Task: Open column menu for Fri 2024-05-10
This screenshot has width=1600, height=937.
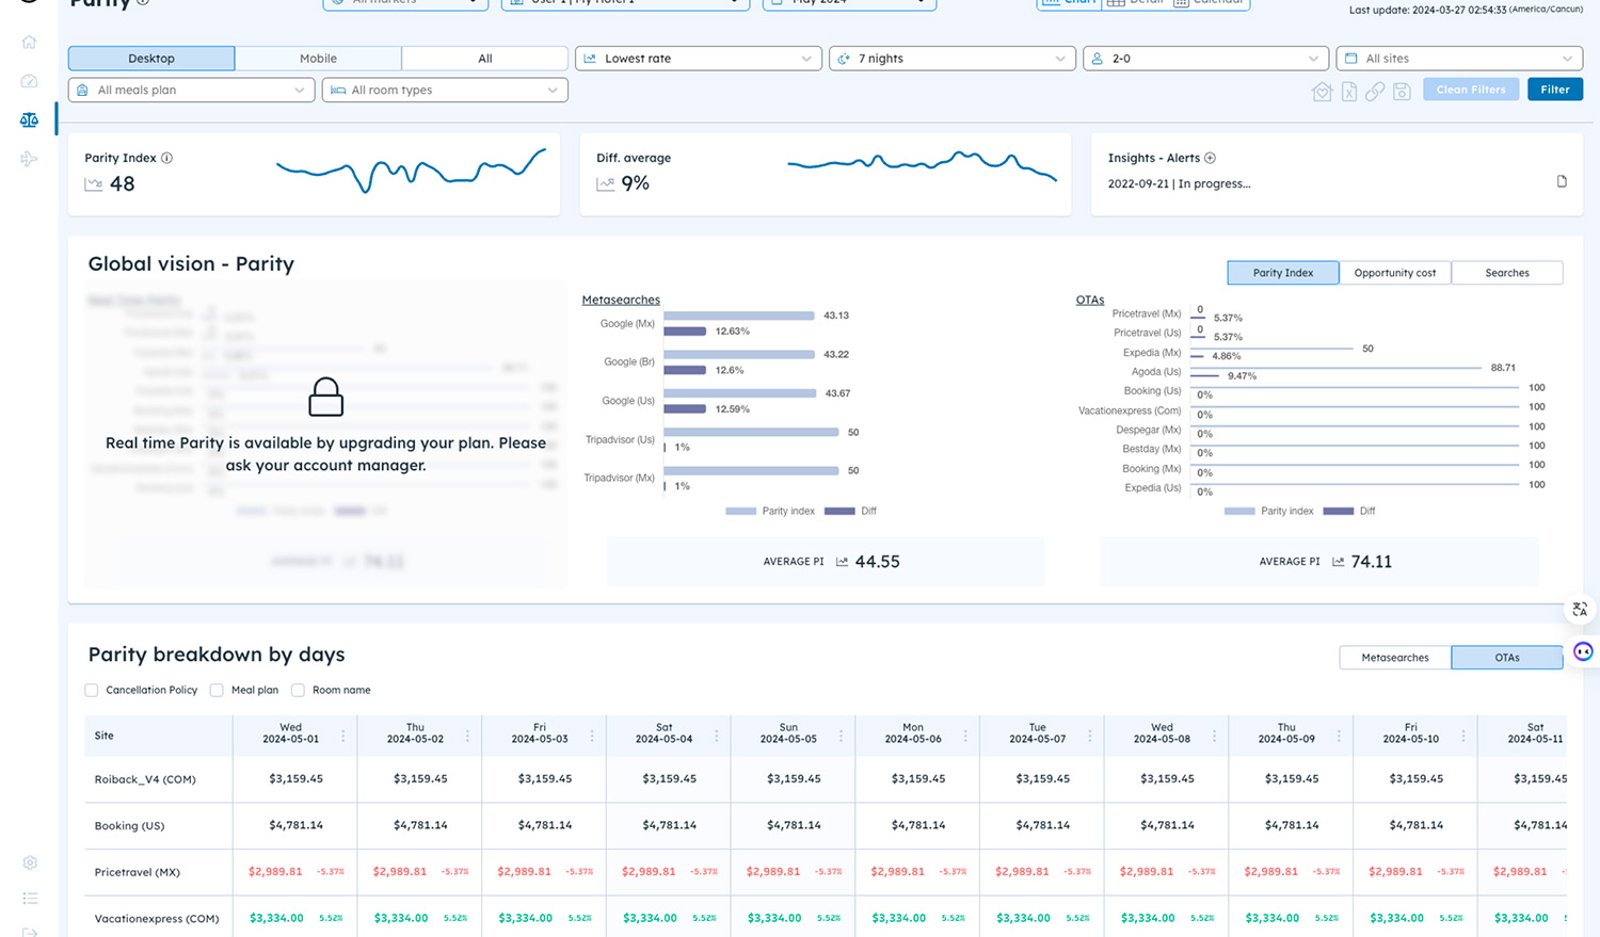Action: pyautogui.click(x=1463, y=735)
